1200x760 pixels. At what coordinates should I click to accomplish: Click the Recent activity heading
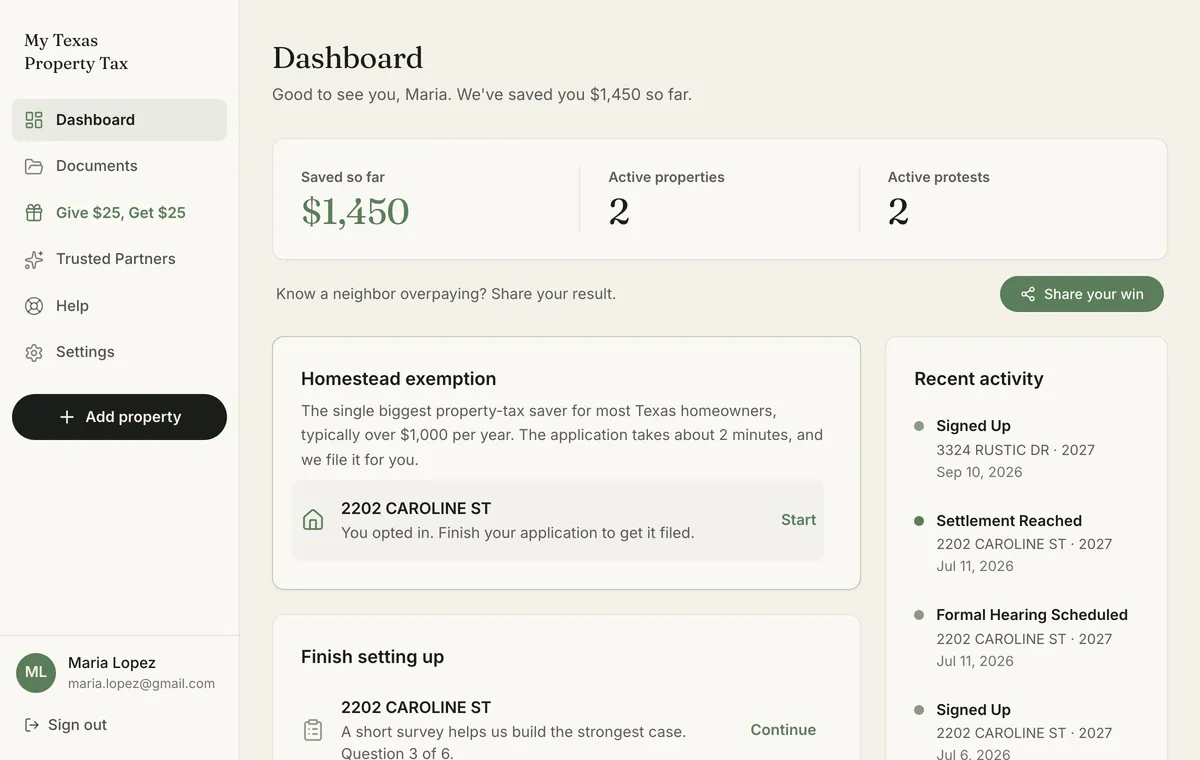coord(979,379)
